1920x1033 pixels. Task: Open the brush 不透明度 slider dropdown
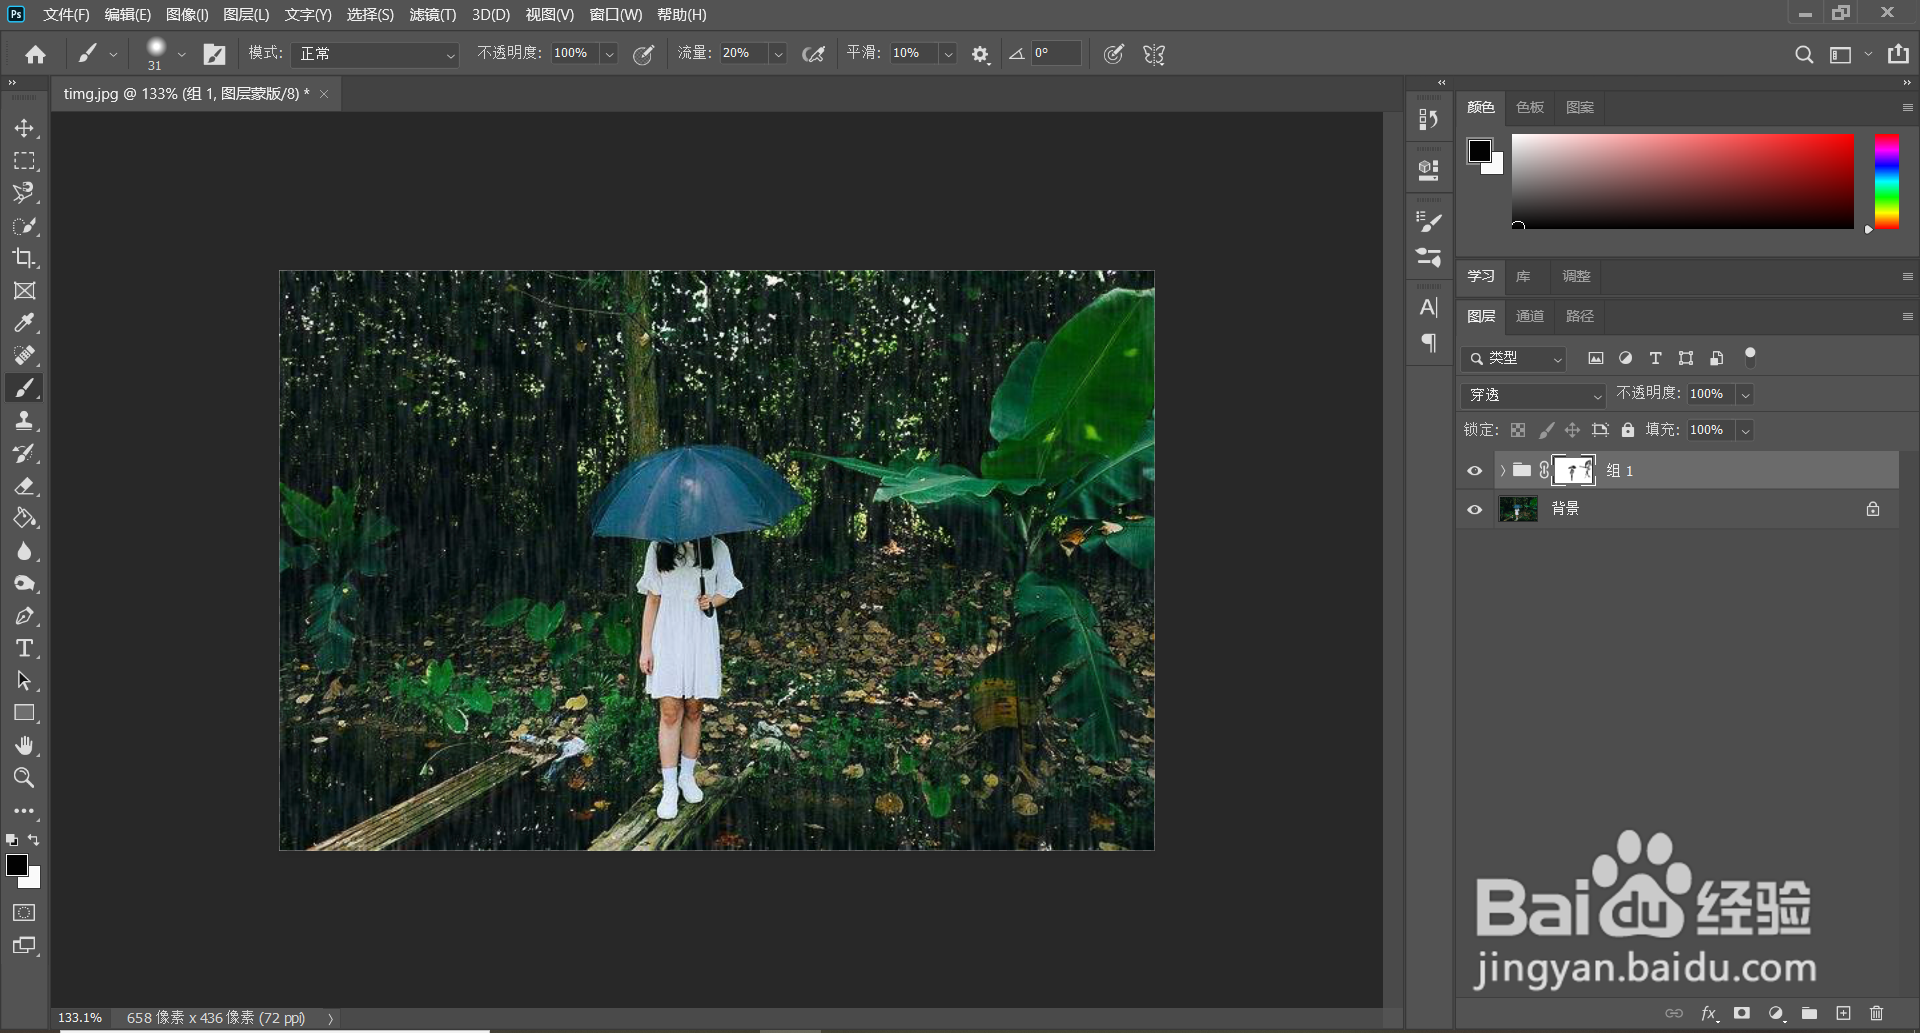click(x=608, y=54)
